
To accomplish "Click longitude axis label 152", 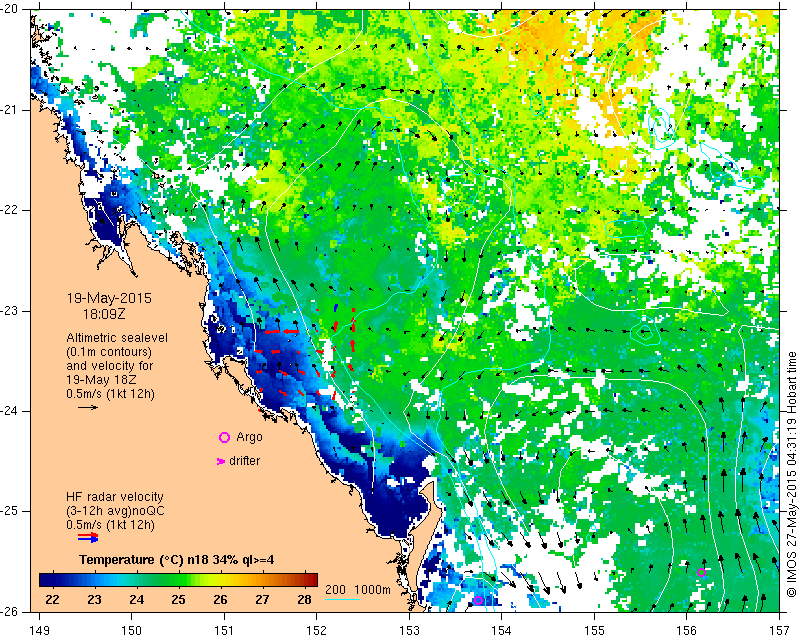I will (x=317, y=631).
